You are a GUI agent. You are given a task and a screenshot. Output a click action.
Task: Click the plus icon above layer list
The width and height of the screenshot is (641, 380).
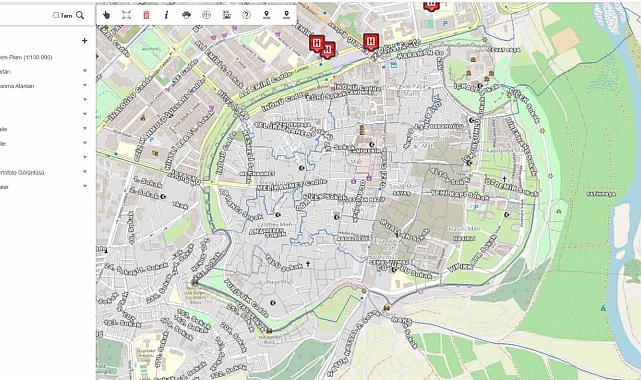(85, 40)
